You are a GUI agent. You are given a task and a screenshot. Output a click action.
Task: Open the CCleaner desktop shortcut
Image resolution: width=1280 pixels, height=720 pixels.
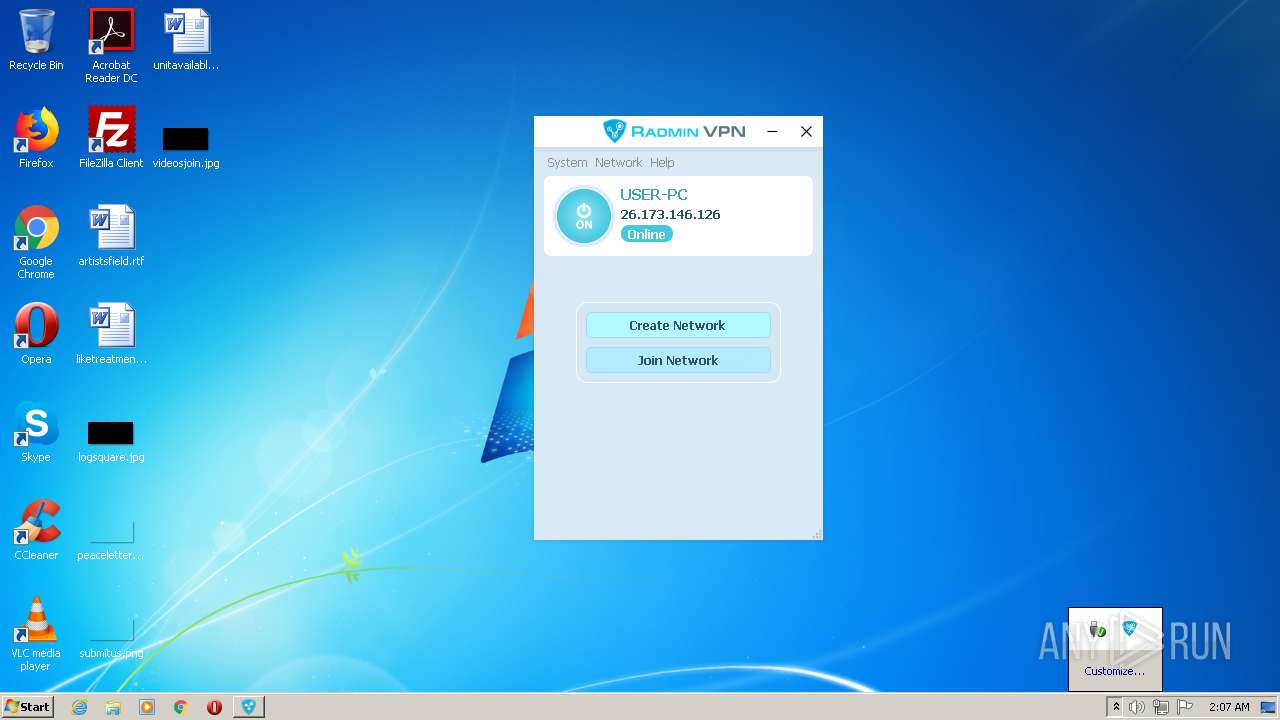(x=36, y=531)
